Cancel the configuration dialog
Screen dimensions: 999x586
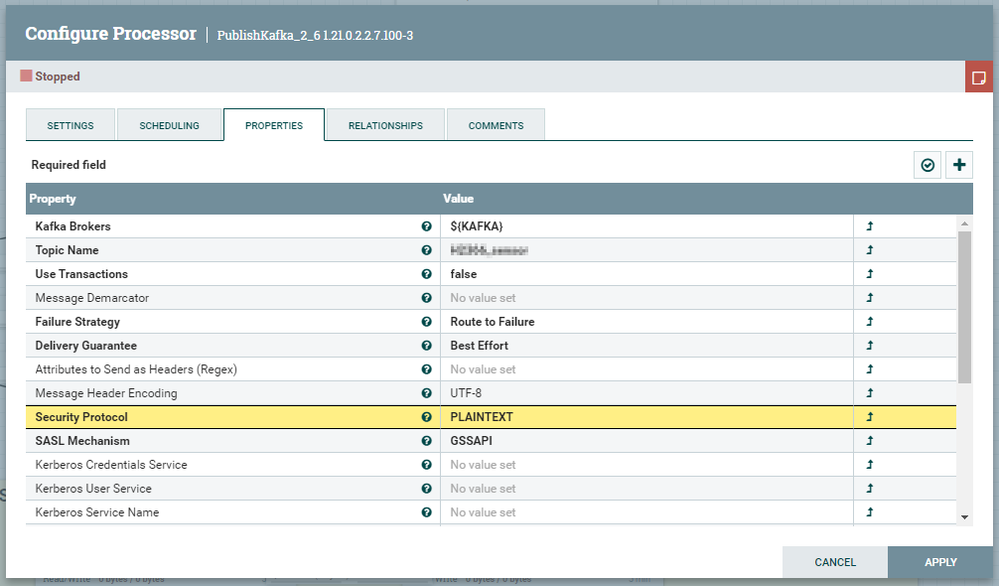835,562
